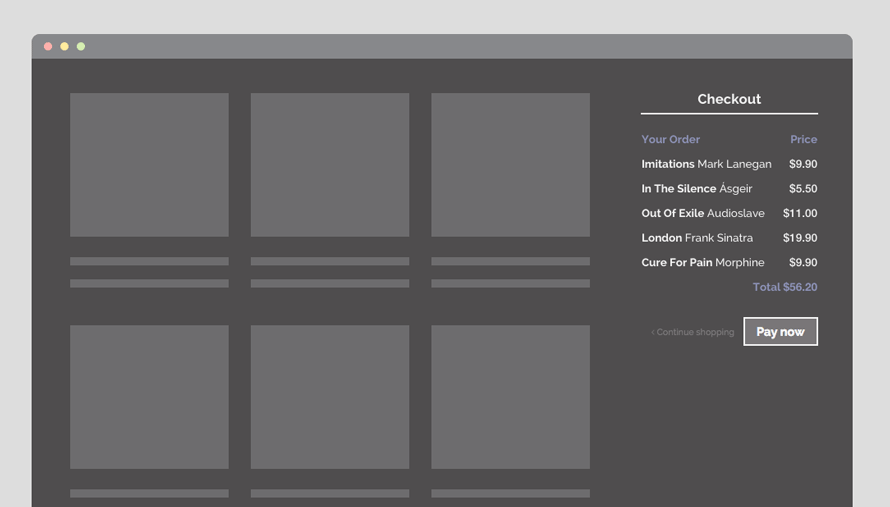Click the green maximize dot in title bar
890x507 pixels.
pos(81,47)
